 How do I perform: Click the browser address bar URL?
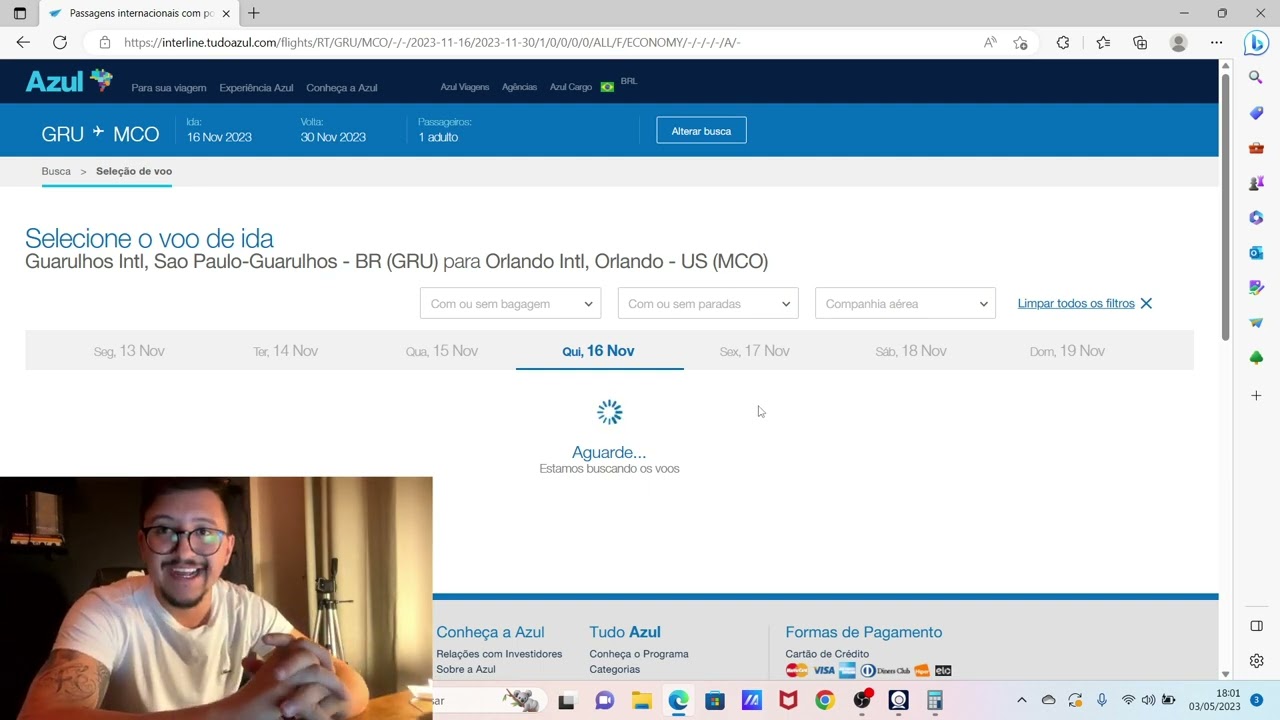pyautogui.click(x=432, y=42)
